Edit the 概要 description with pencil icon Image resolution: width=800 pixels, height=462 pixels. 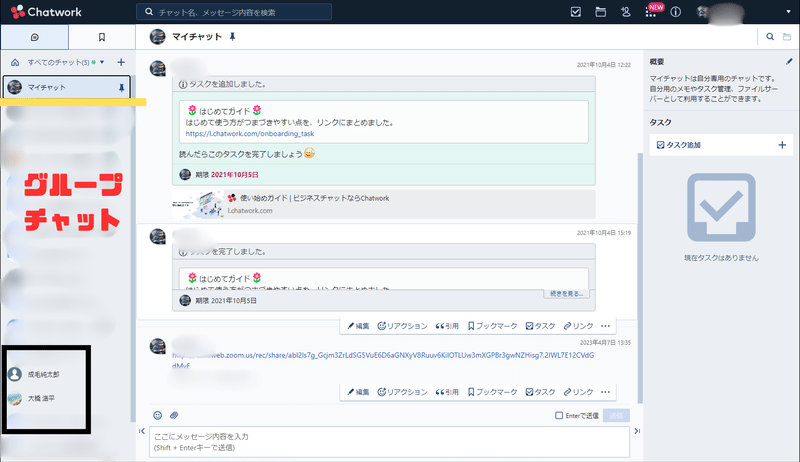(x=789, y=62)
